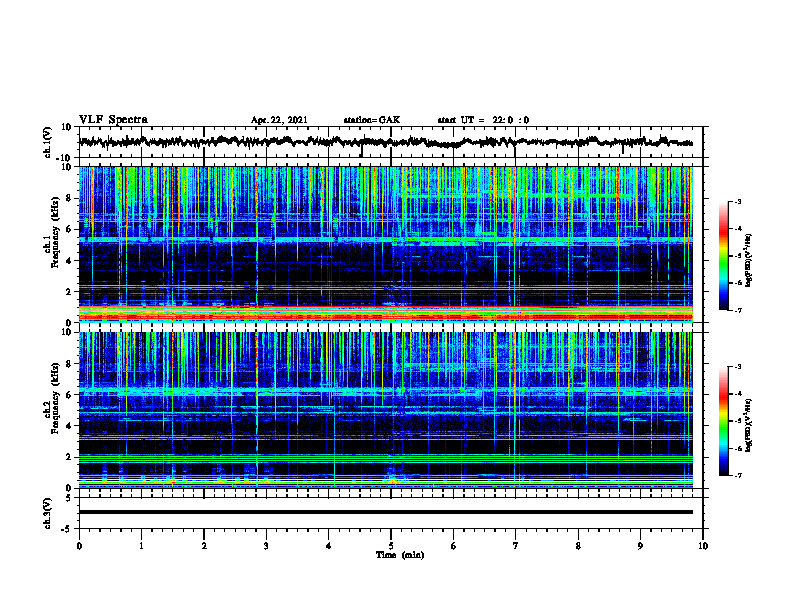Click the time axis tick label 10
The height and width of the screenshot is (612, 792).
[703, 546]
